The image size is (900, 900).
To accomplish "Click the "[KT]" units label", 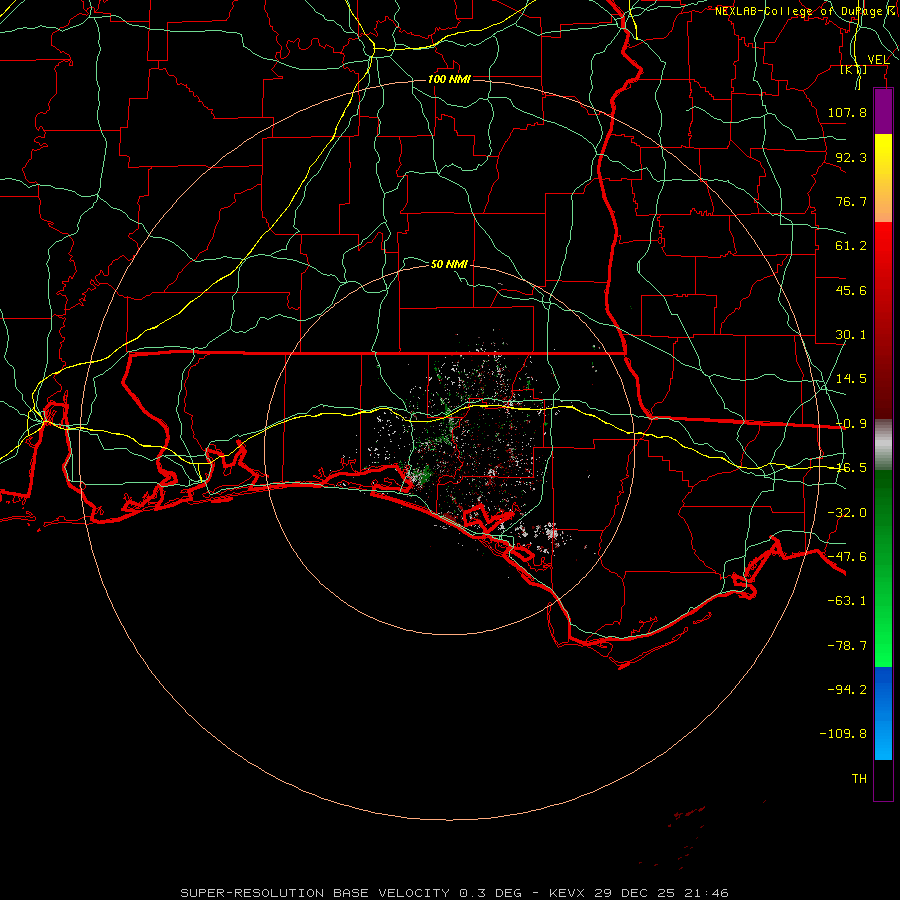I will click(x=854, y=70).
